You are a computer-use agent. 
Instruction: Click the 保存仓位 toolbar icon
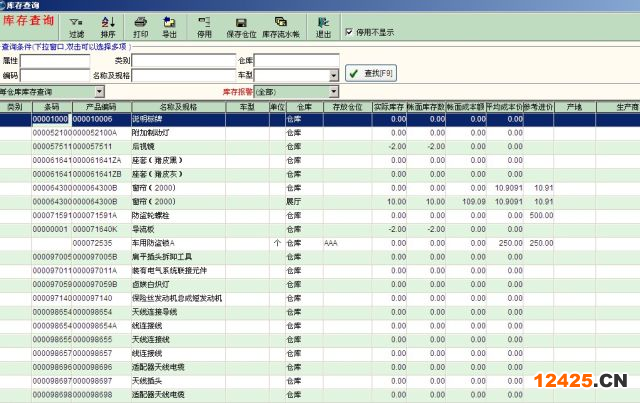[x=239, y=26]
